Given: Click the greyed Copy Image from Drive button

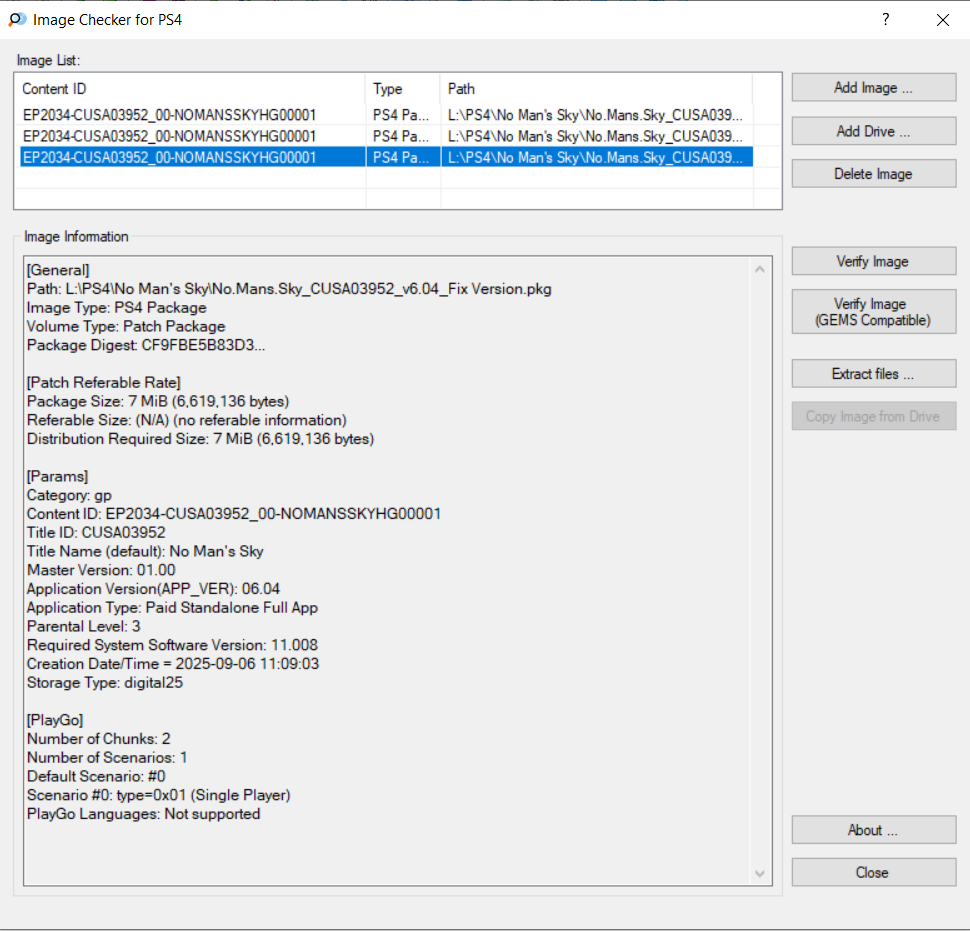Looking at the screenshot, I should click(x=873, y=416).
